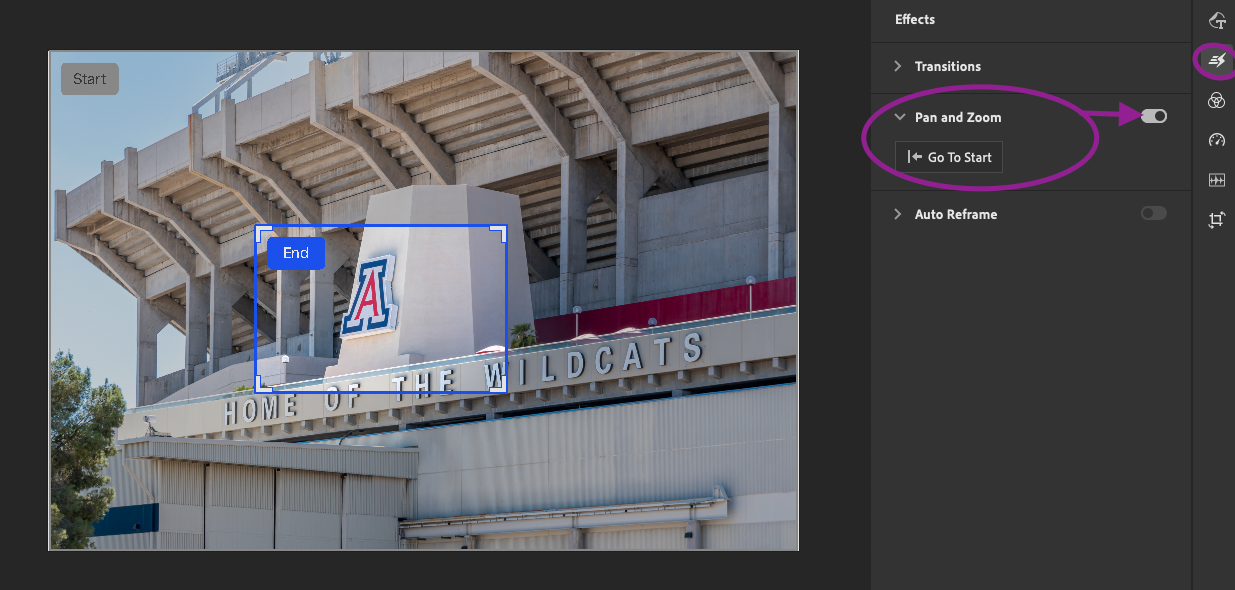
Task: Open the text and shapes panel icon
Action: [1216, 20]
